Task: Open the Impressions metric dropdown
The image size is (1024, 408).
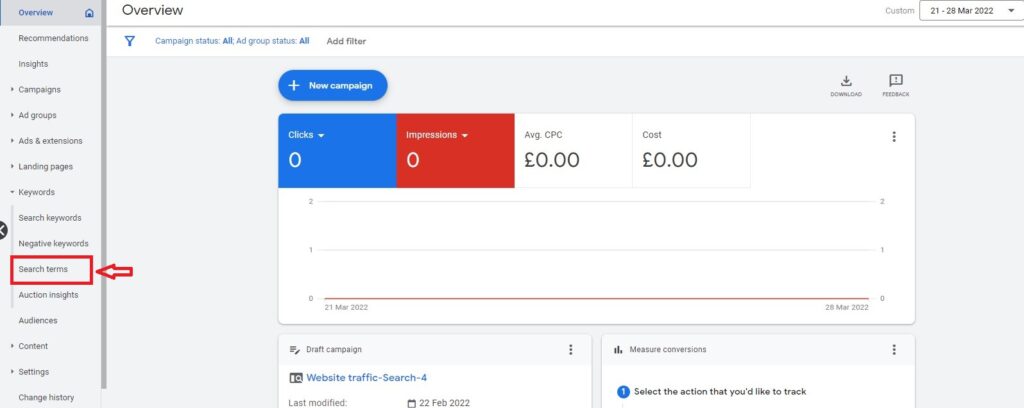Action: tap(464, 136)
